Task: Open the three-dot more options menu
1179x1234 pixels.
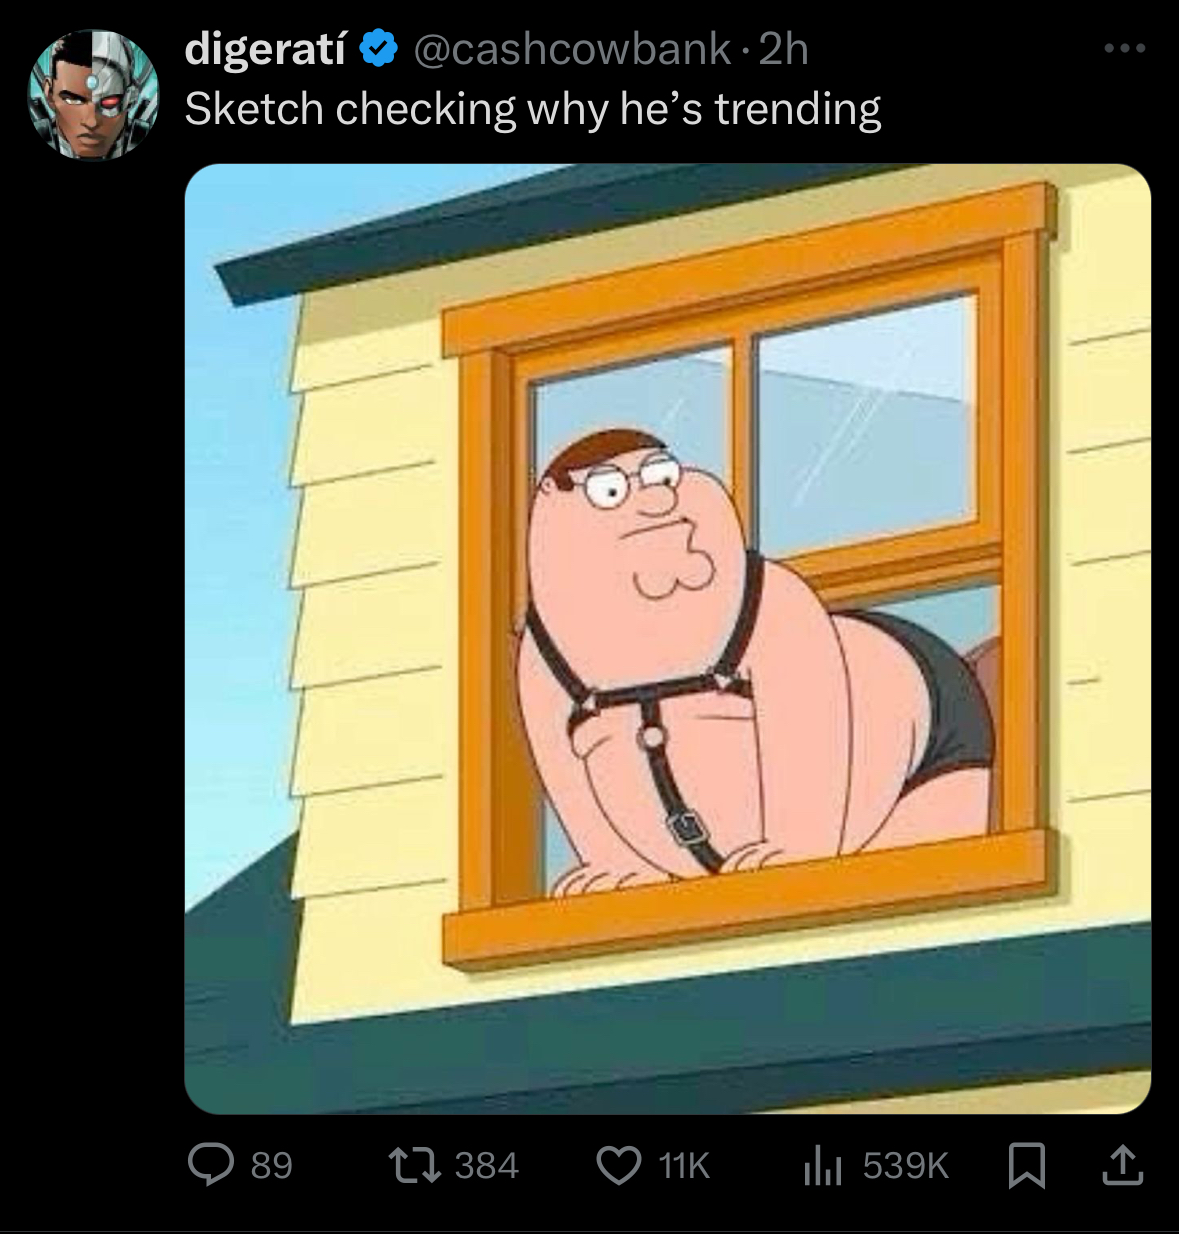Action: tap(1124, 48)
